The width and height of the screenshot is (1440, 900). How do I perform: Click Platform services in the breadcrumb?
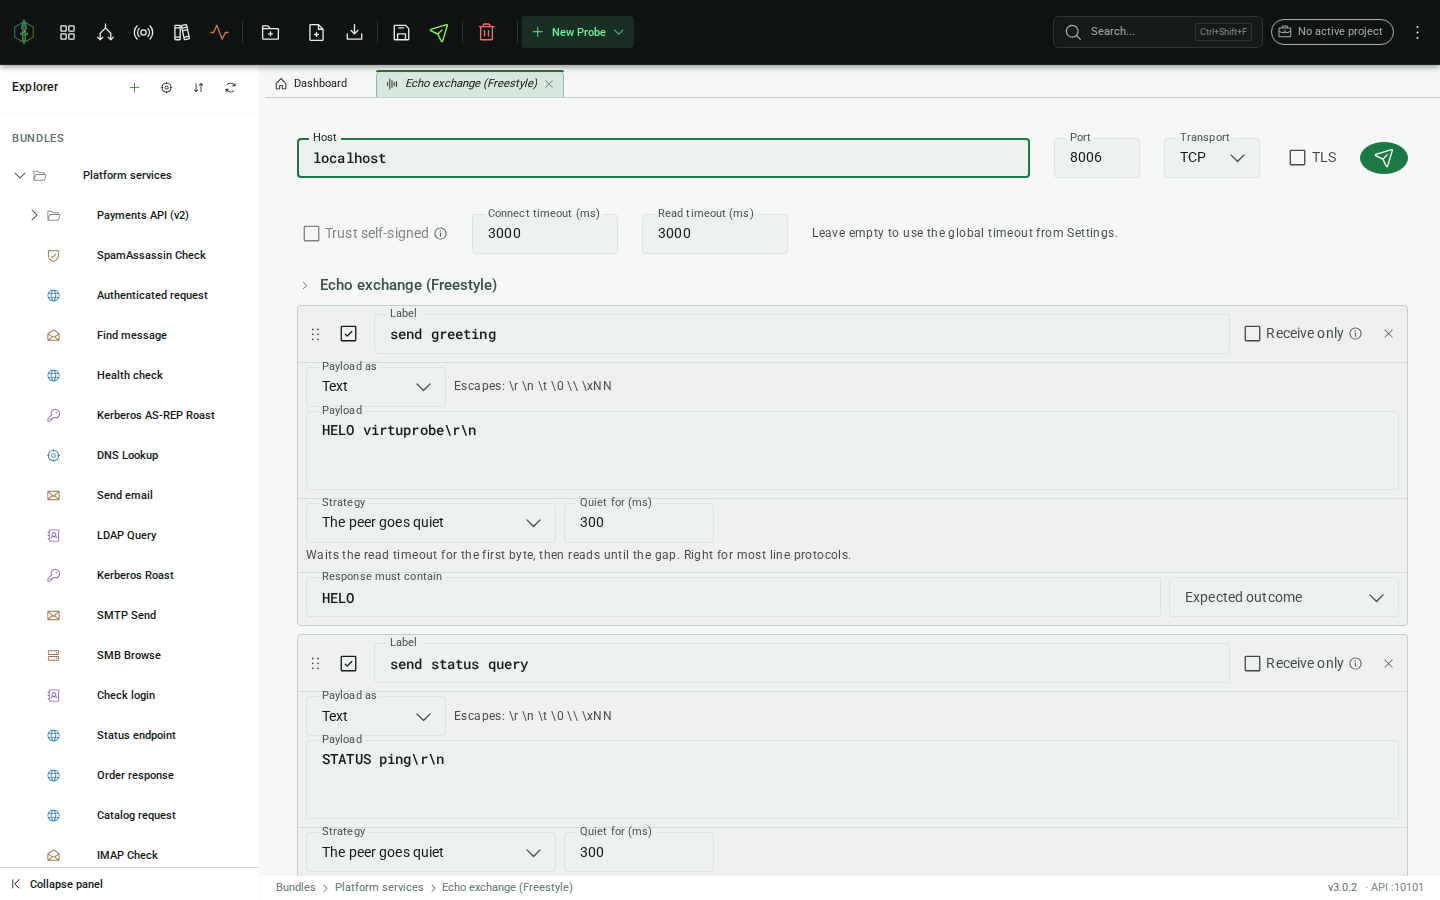click(x=379, y=887)
